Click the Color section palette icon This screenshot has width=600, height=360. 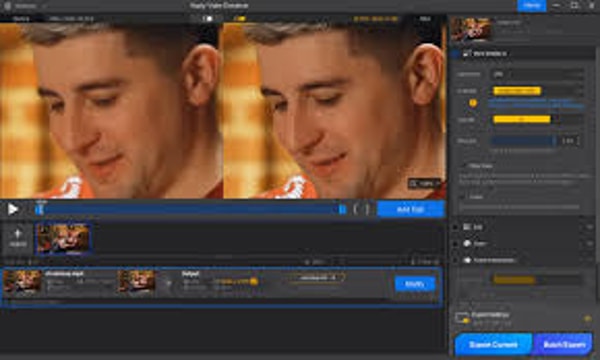click(467, 244)
